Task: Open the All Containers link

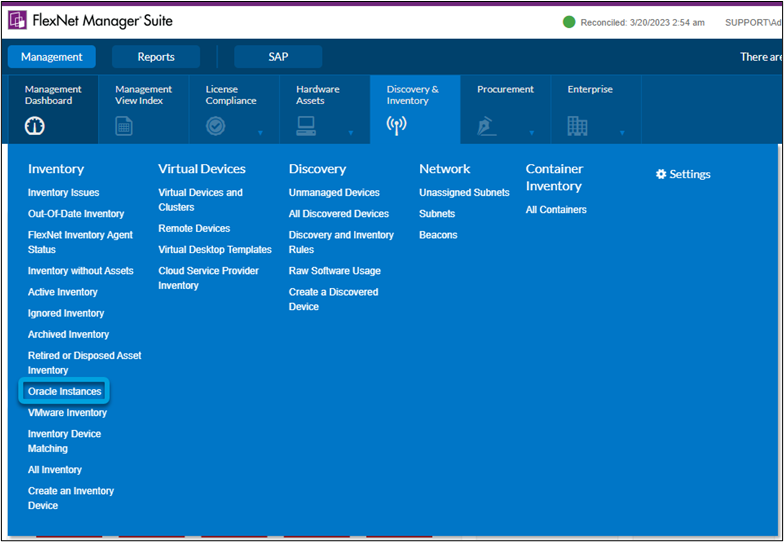Action: click(x=556, y=210)
